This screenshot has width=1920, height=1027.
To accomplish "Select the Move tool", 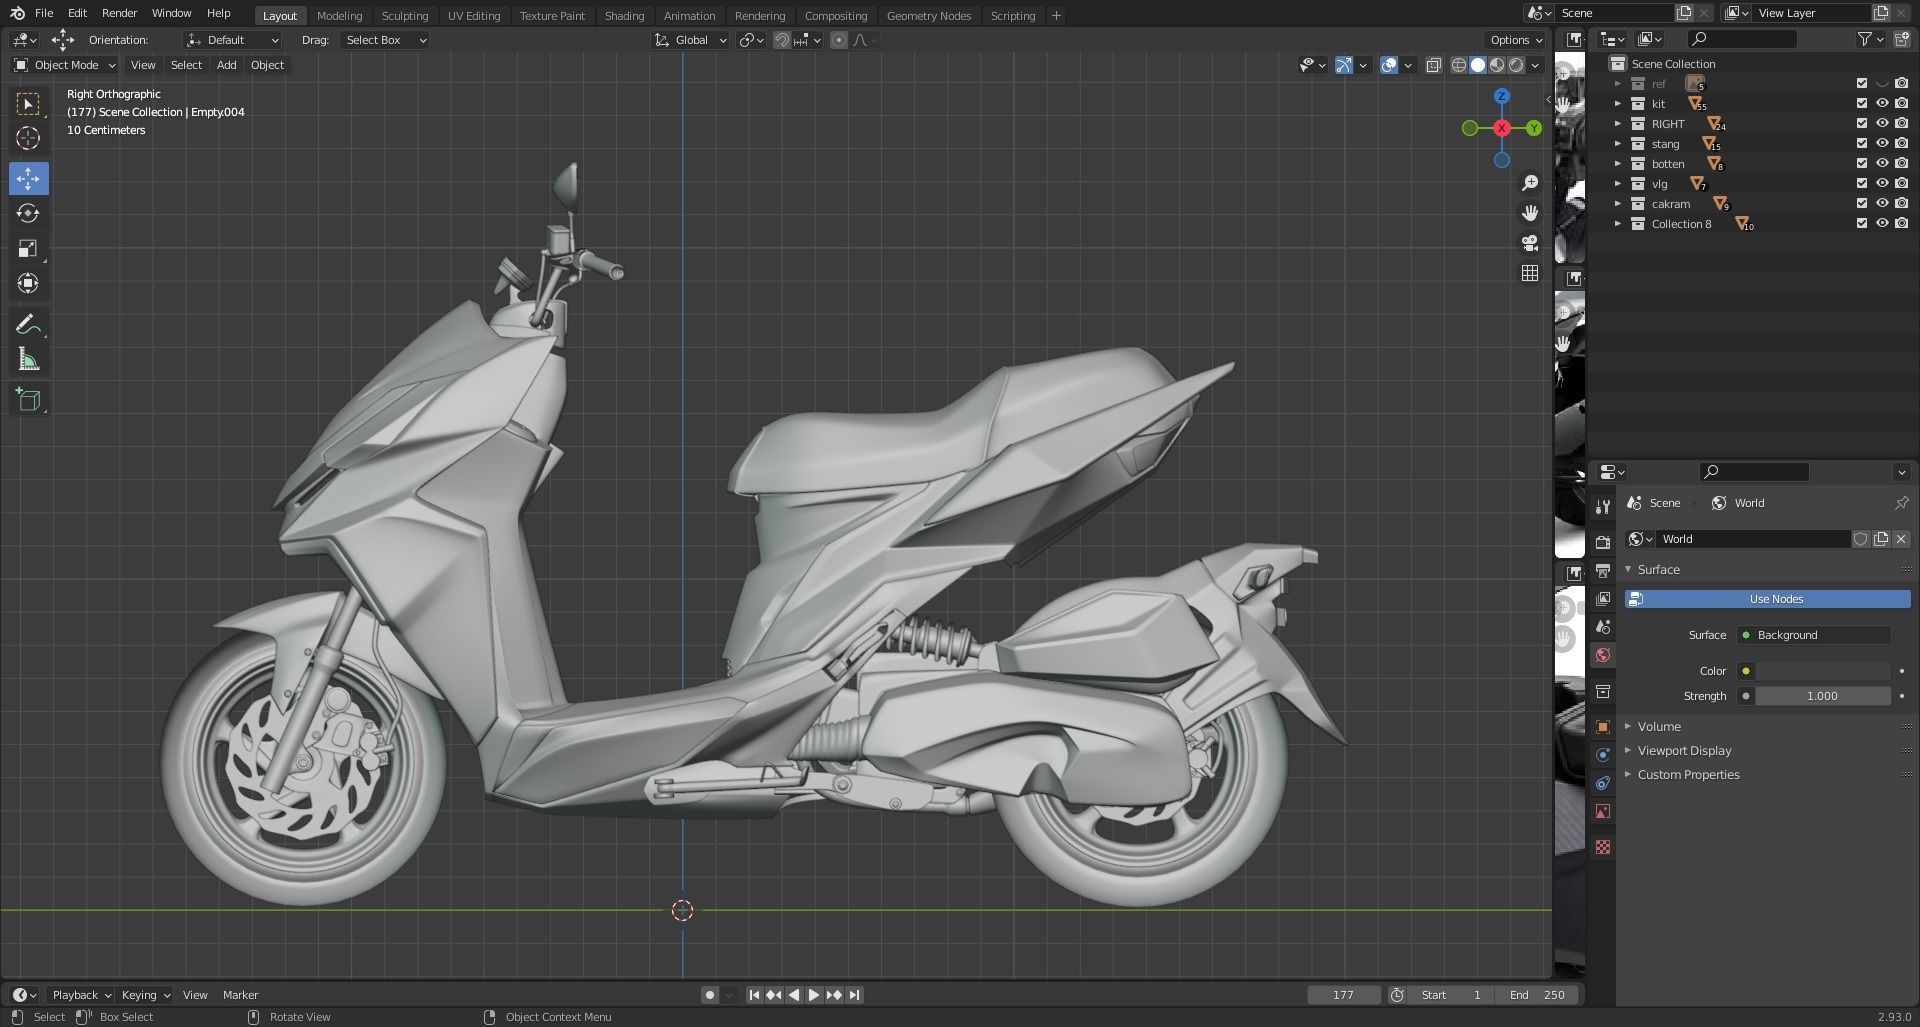I will (x=28, y=178).
